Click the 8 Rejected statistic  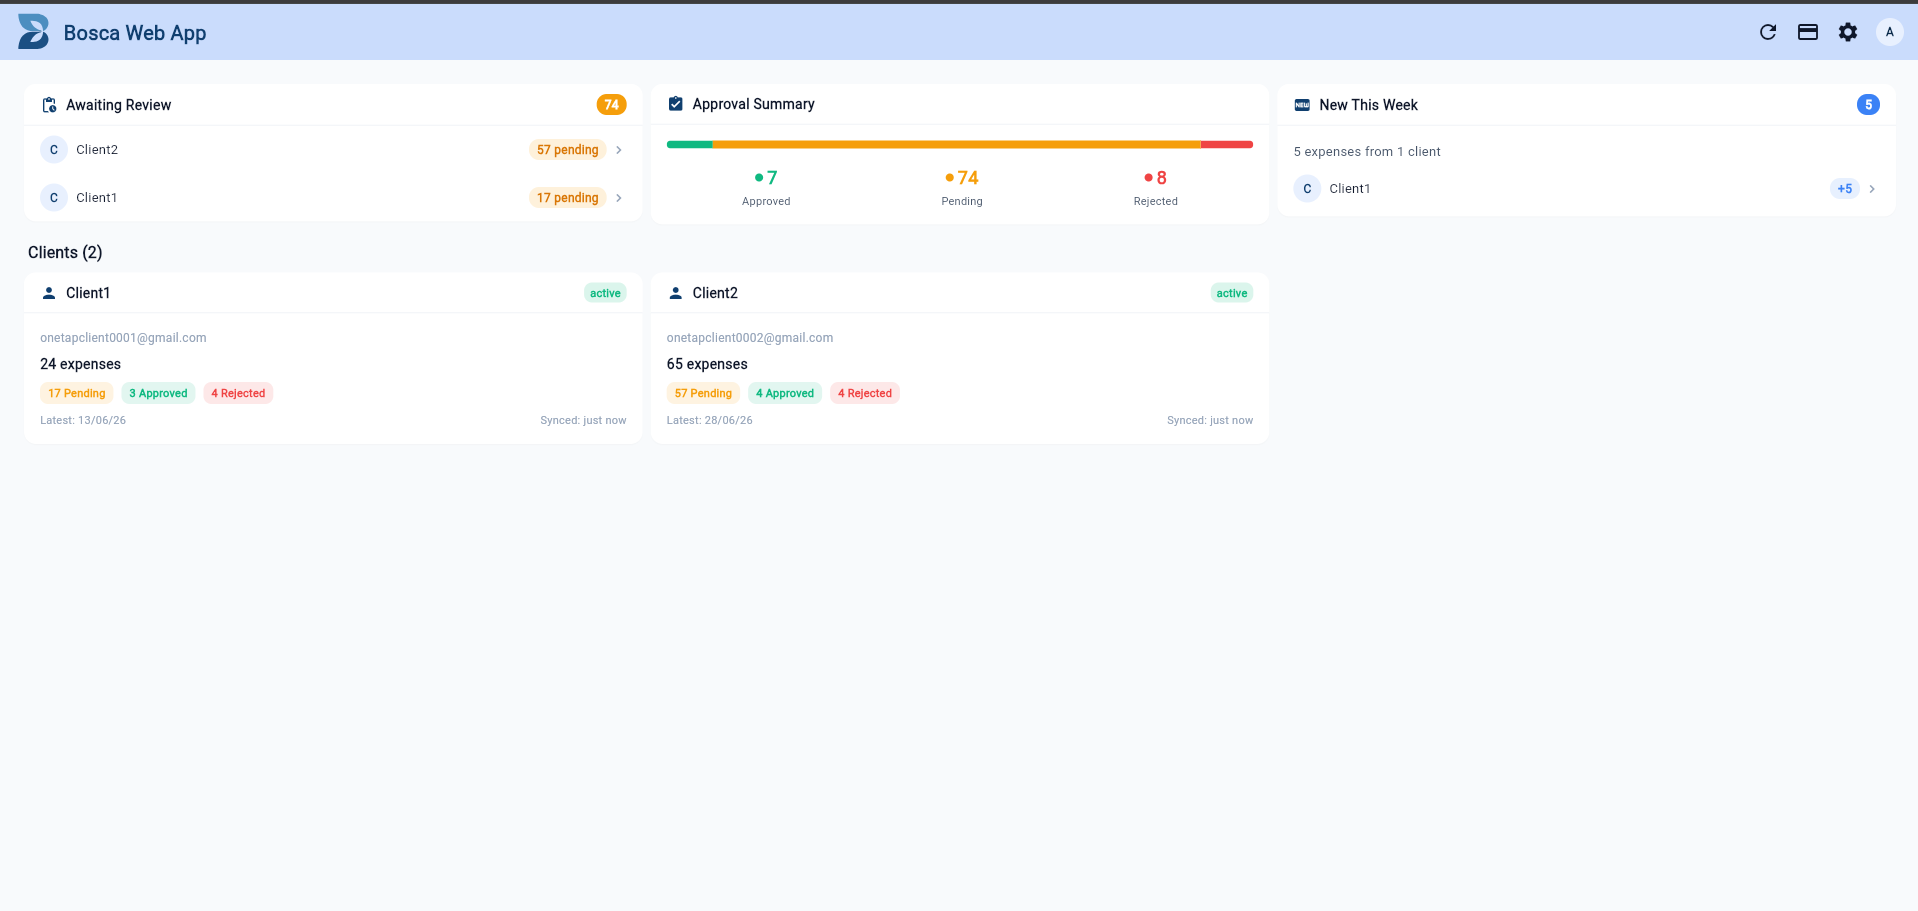(1156, 188)
